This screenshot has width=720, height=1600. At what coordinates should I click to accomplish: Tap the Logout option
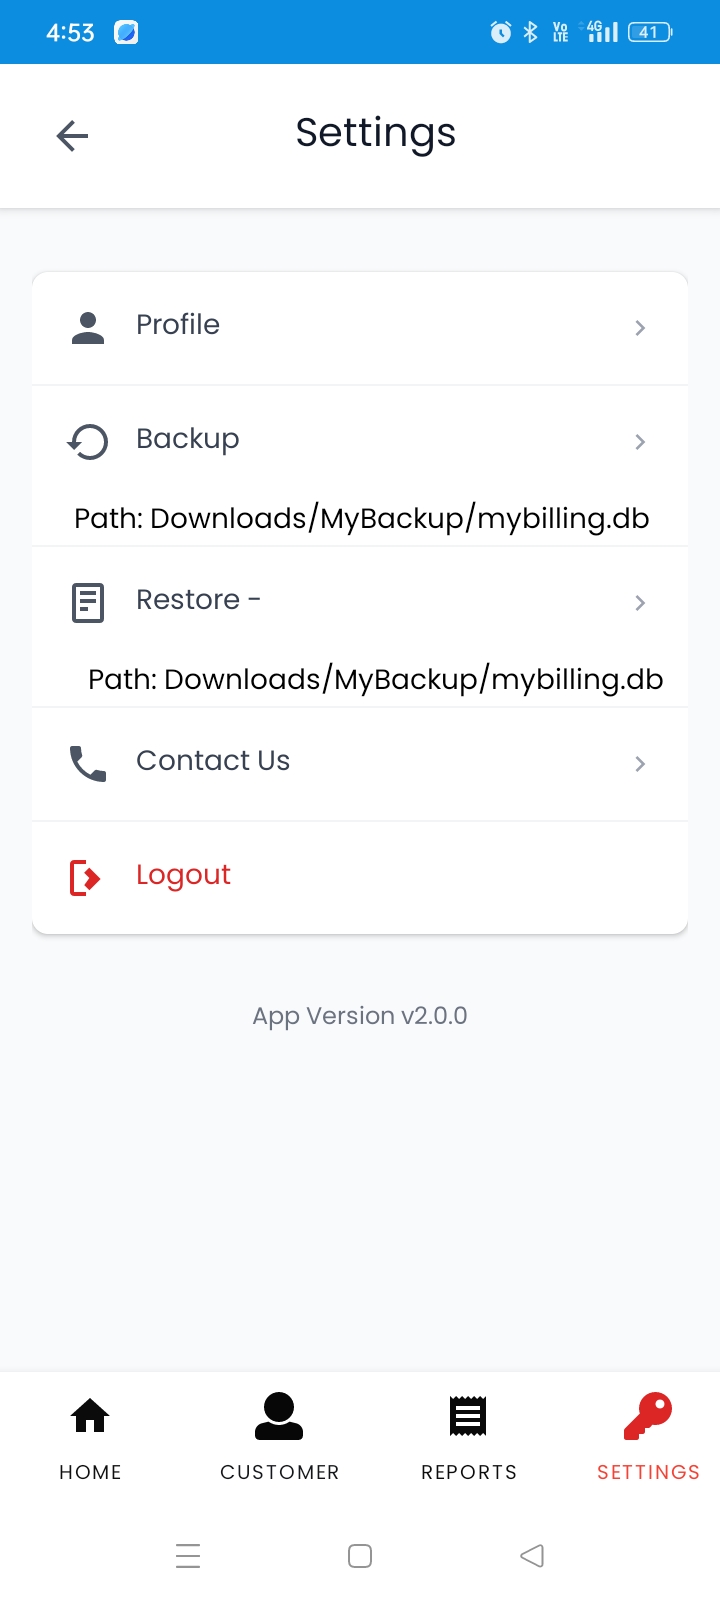[x=183, y=874]
